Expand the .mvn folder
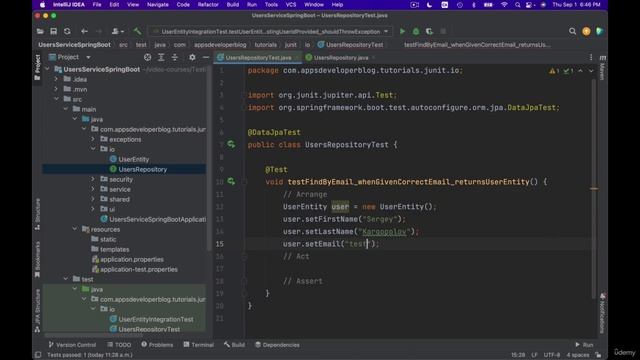This screenshot has height=360, width=640. point(56,89)
